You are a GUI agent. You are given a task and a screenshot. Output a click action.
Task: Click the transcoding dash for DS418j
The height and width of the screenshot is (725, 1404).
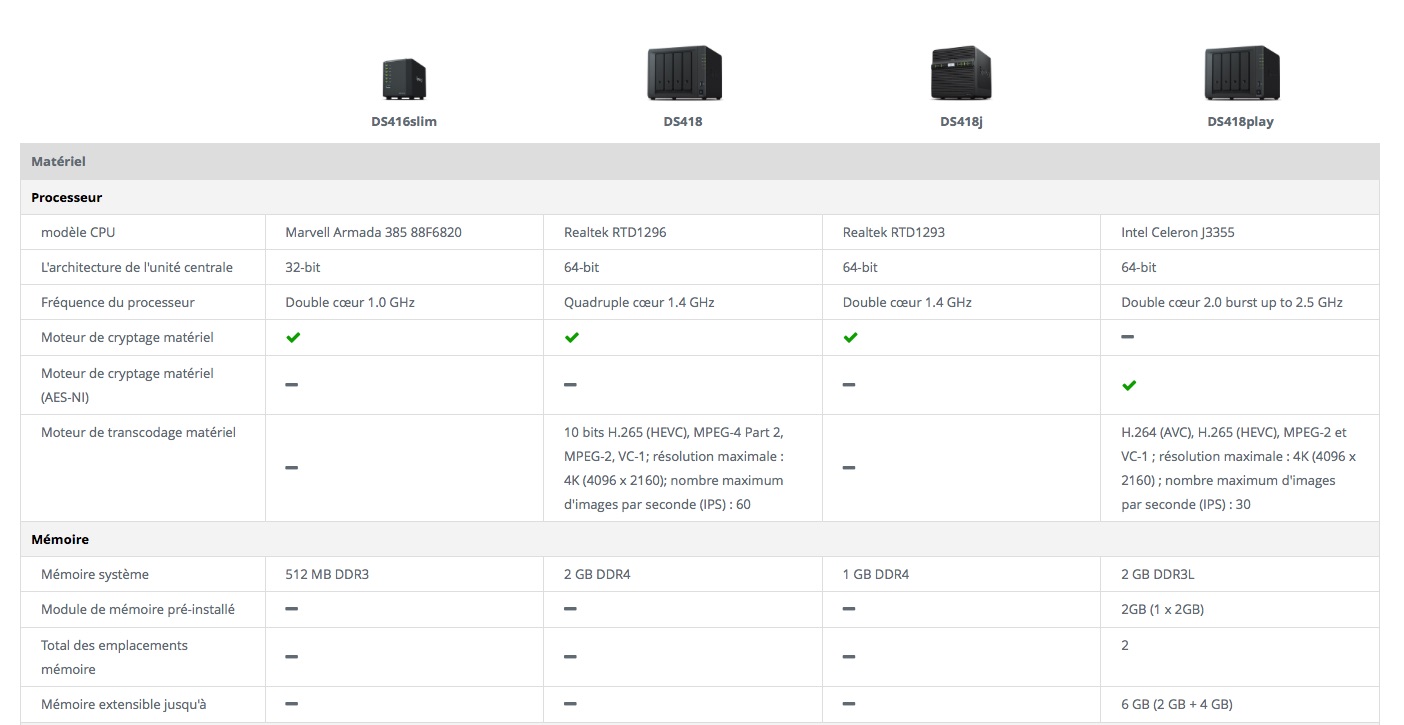[849, 468]
